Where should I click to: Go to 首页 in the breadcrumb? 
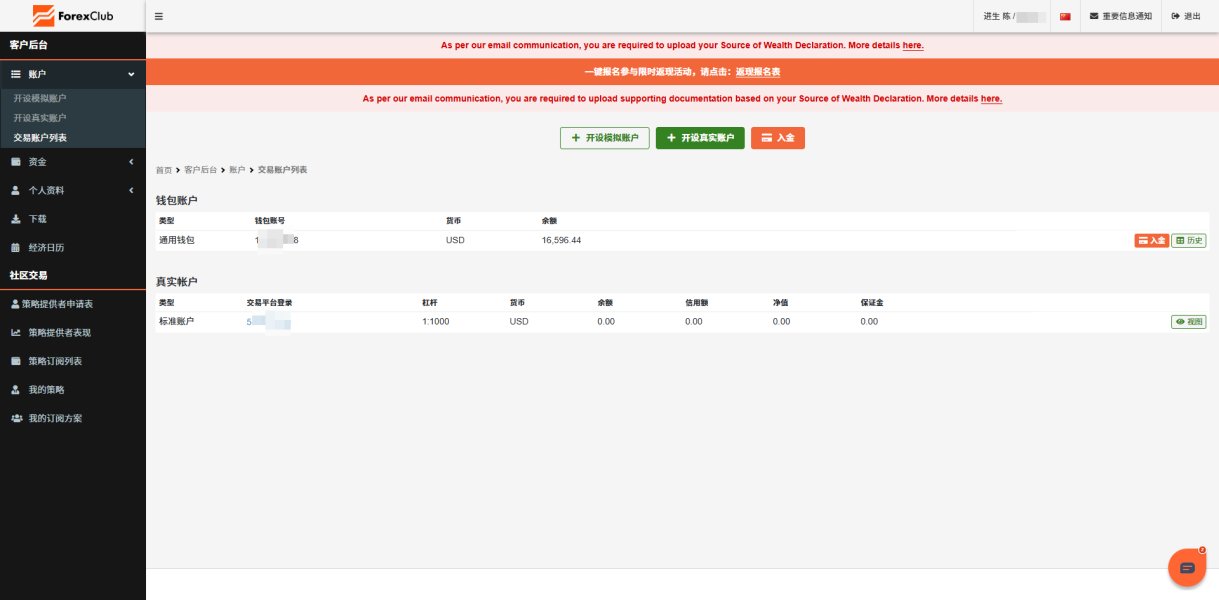point(163,170)
